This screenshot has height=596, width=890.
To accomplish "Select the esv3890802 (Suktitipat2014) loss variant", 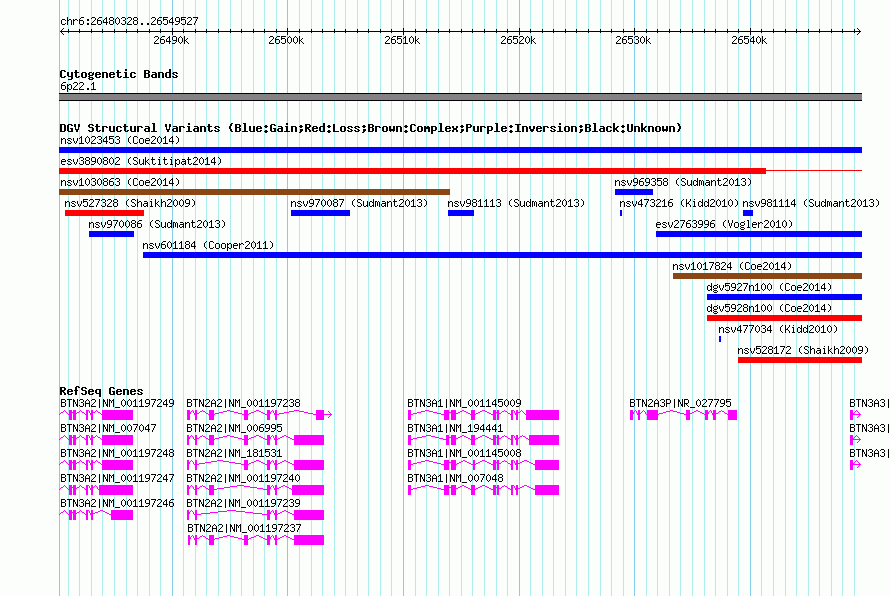I will 460,171.
